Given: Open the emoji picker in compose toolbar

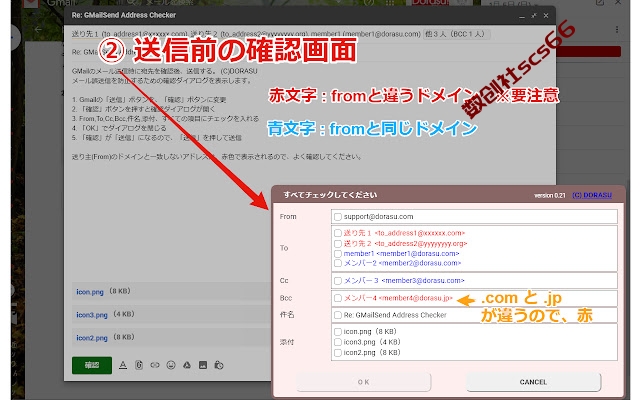Looking at the screenshot, I should (x=171, y=365).
